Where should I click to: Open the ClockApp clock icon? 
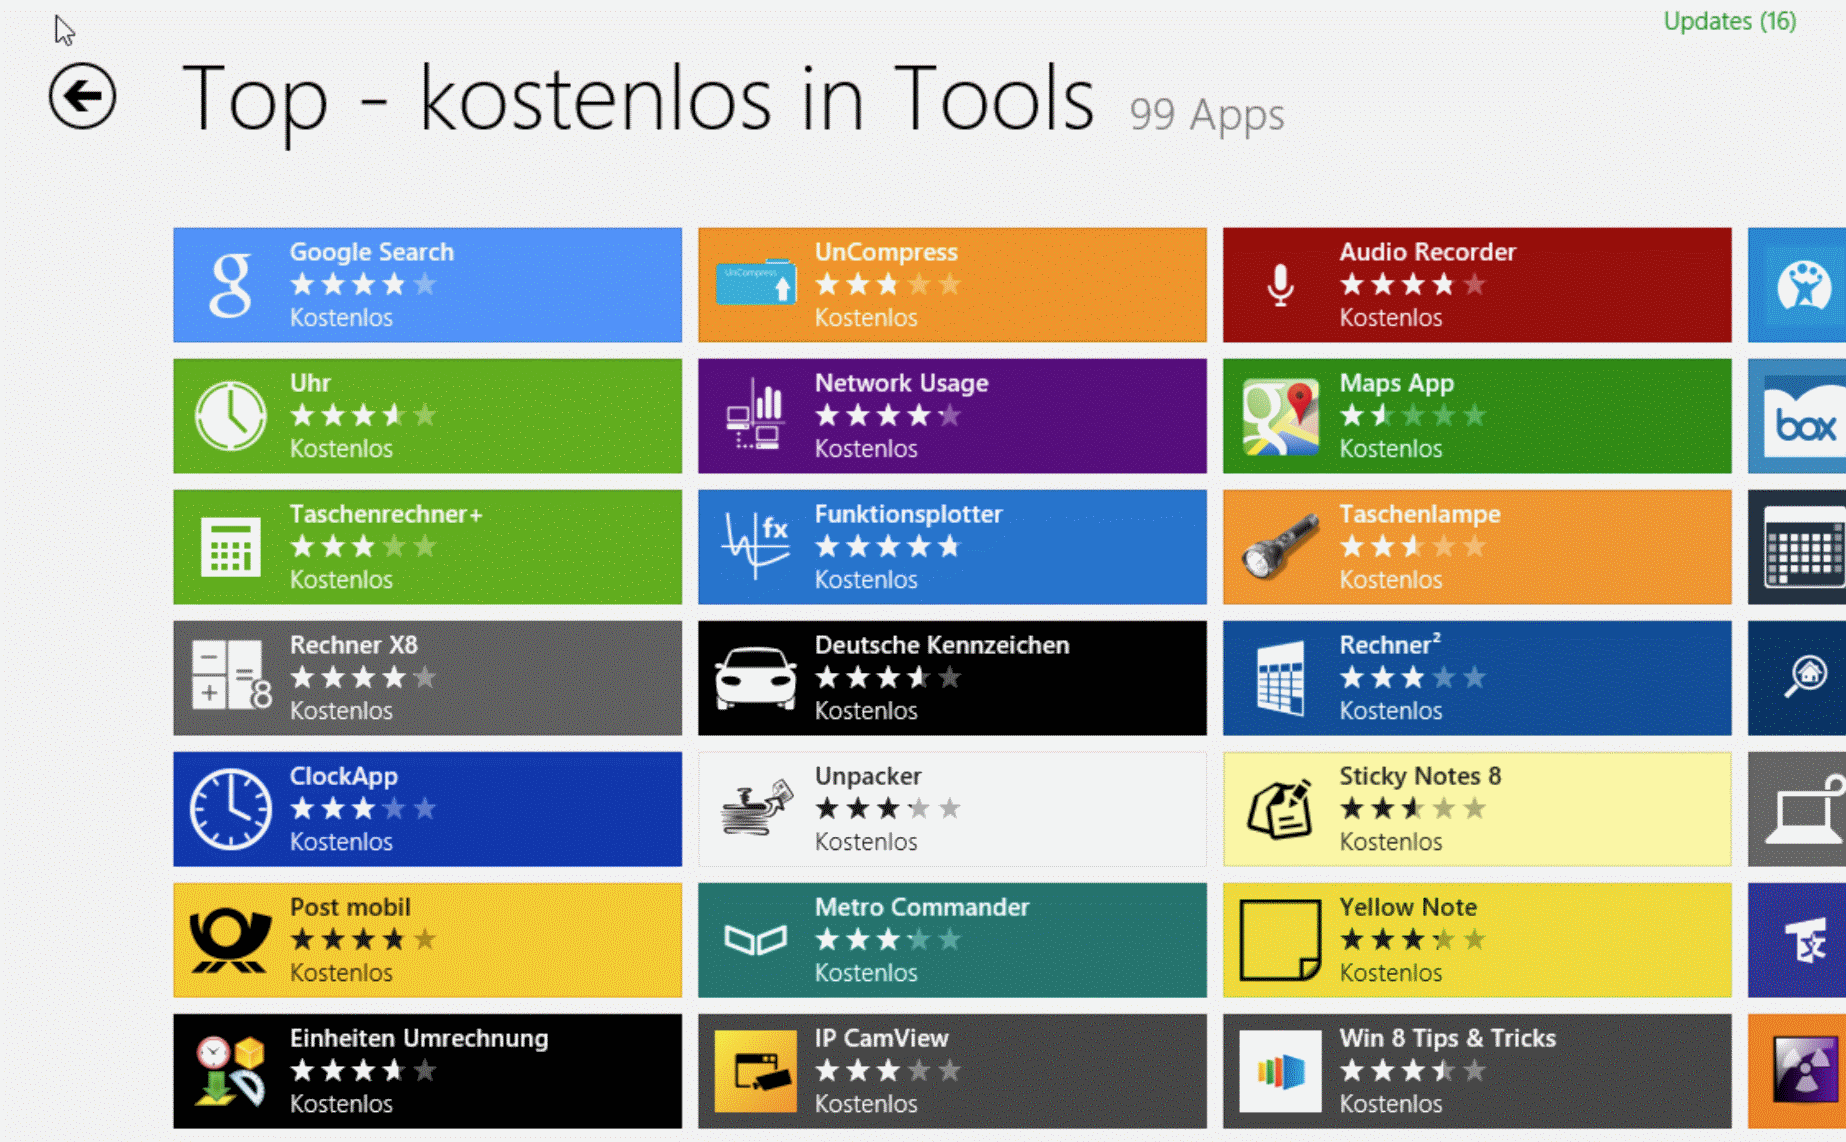pos(231,809)
